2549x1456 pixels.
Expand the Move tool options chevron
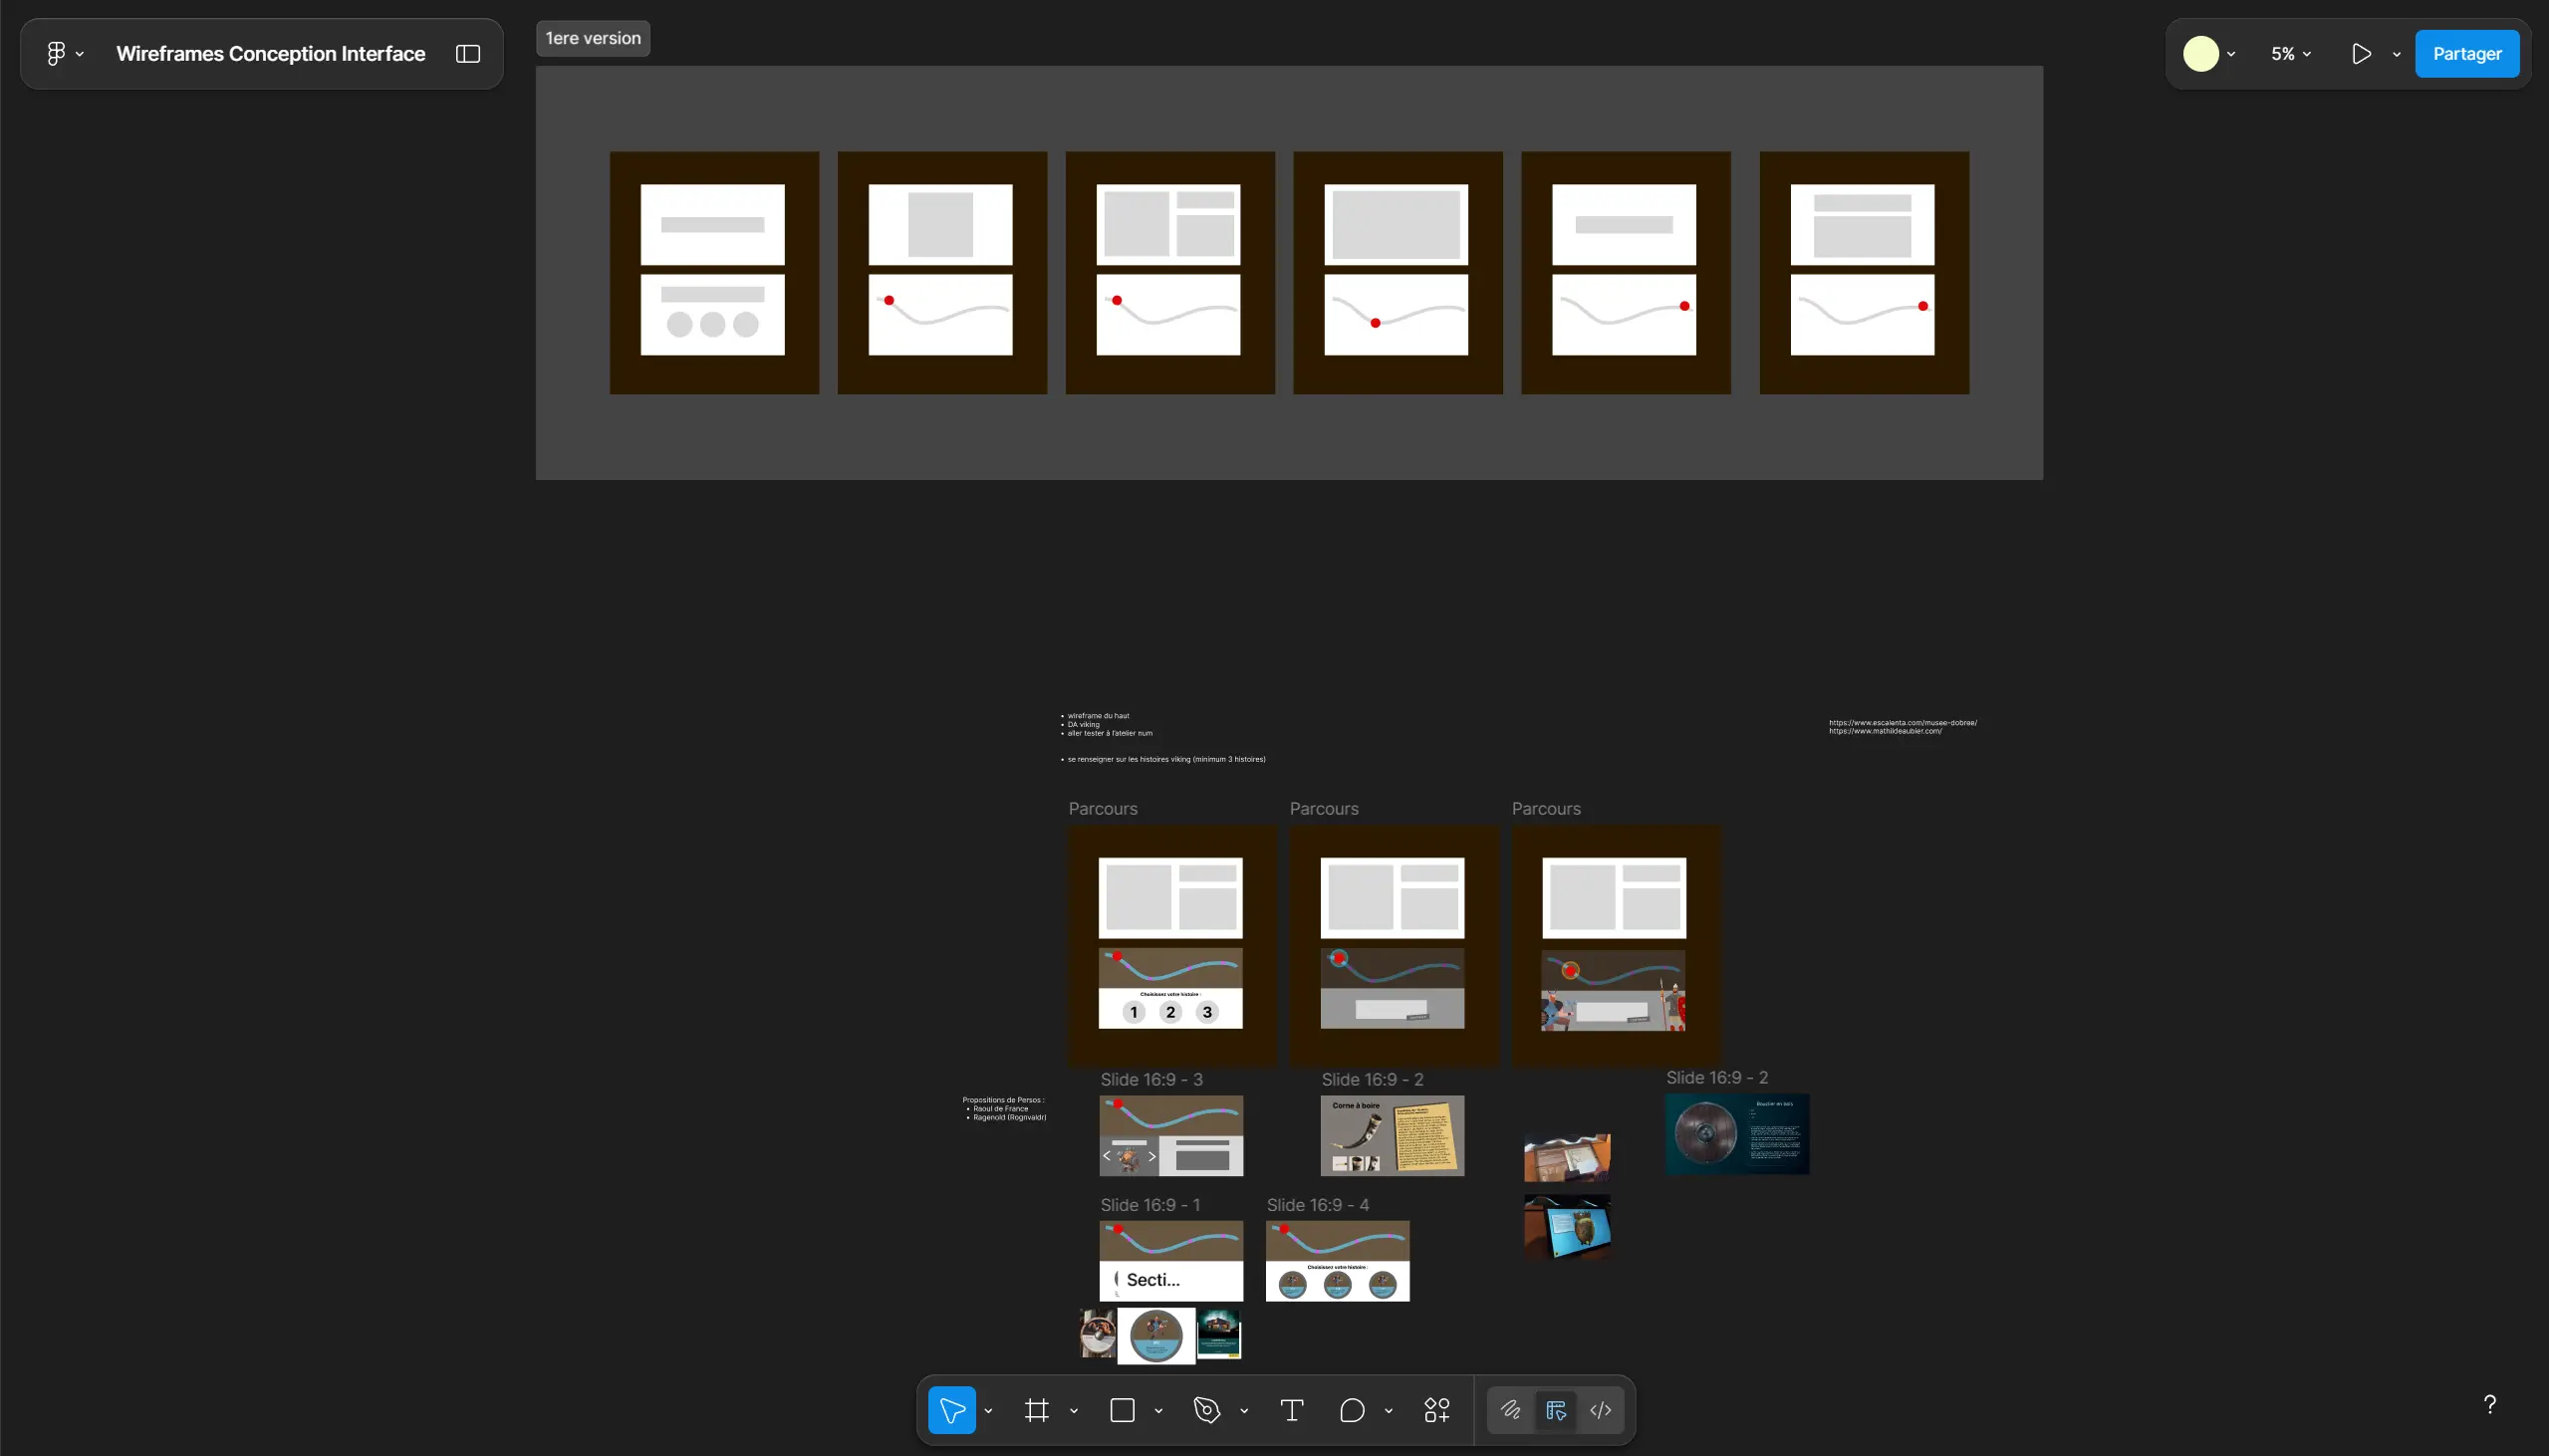click(988, 1411)
